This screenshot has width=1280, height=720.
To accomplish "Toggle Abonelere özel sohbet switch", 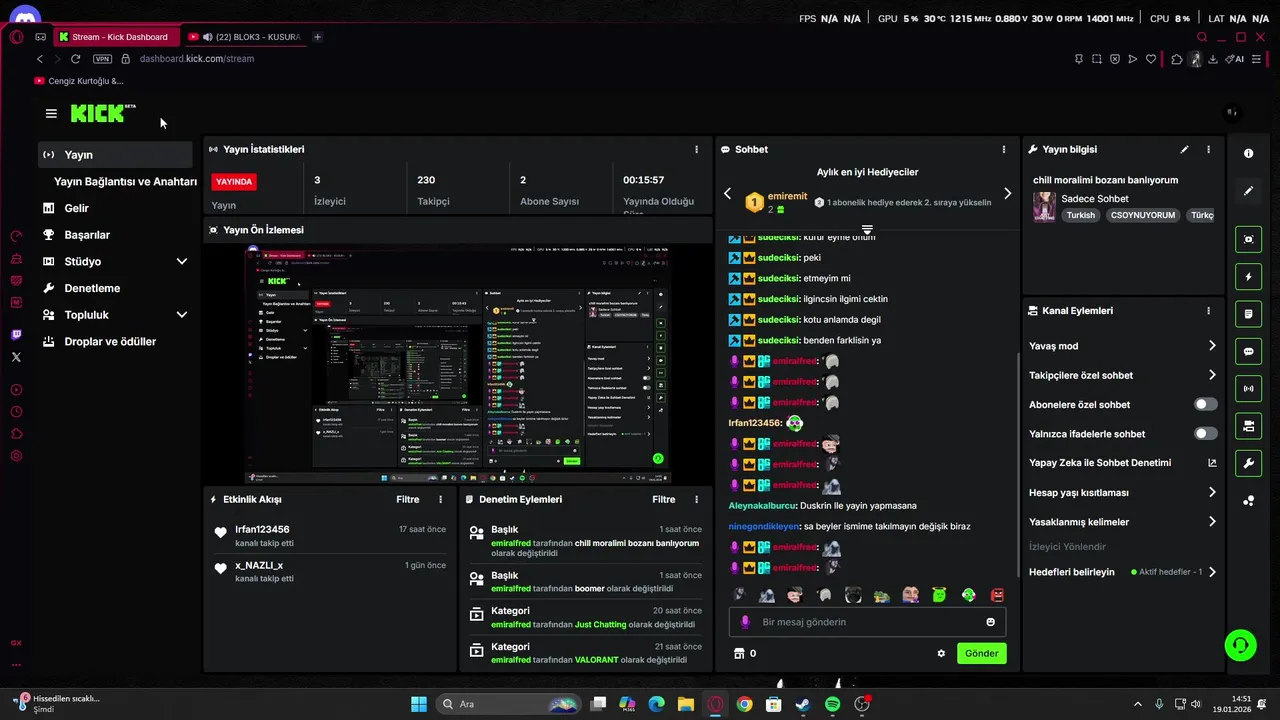I will coord(1206,405).
